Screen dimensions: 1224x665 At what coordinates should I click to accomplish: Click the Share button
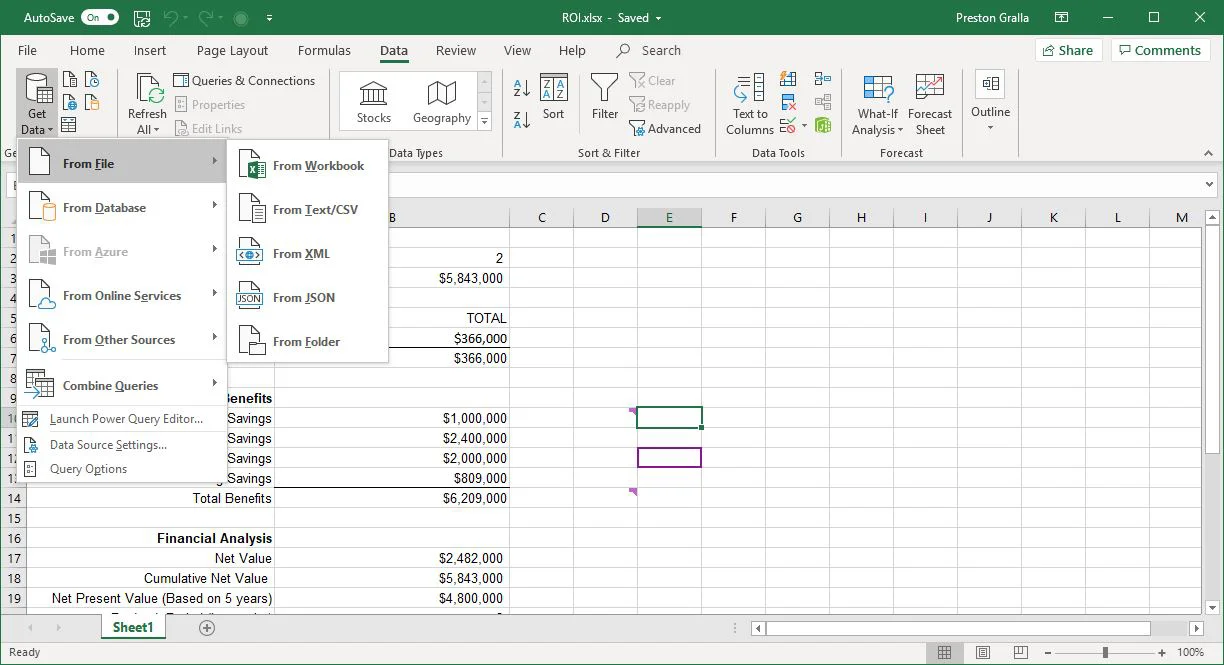click(x=1068, y=49)
